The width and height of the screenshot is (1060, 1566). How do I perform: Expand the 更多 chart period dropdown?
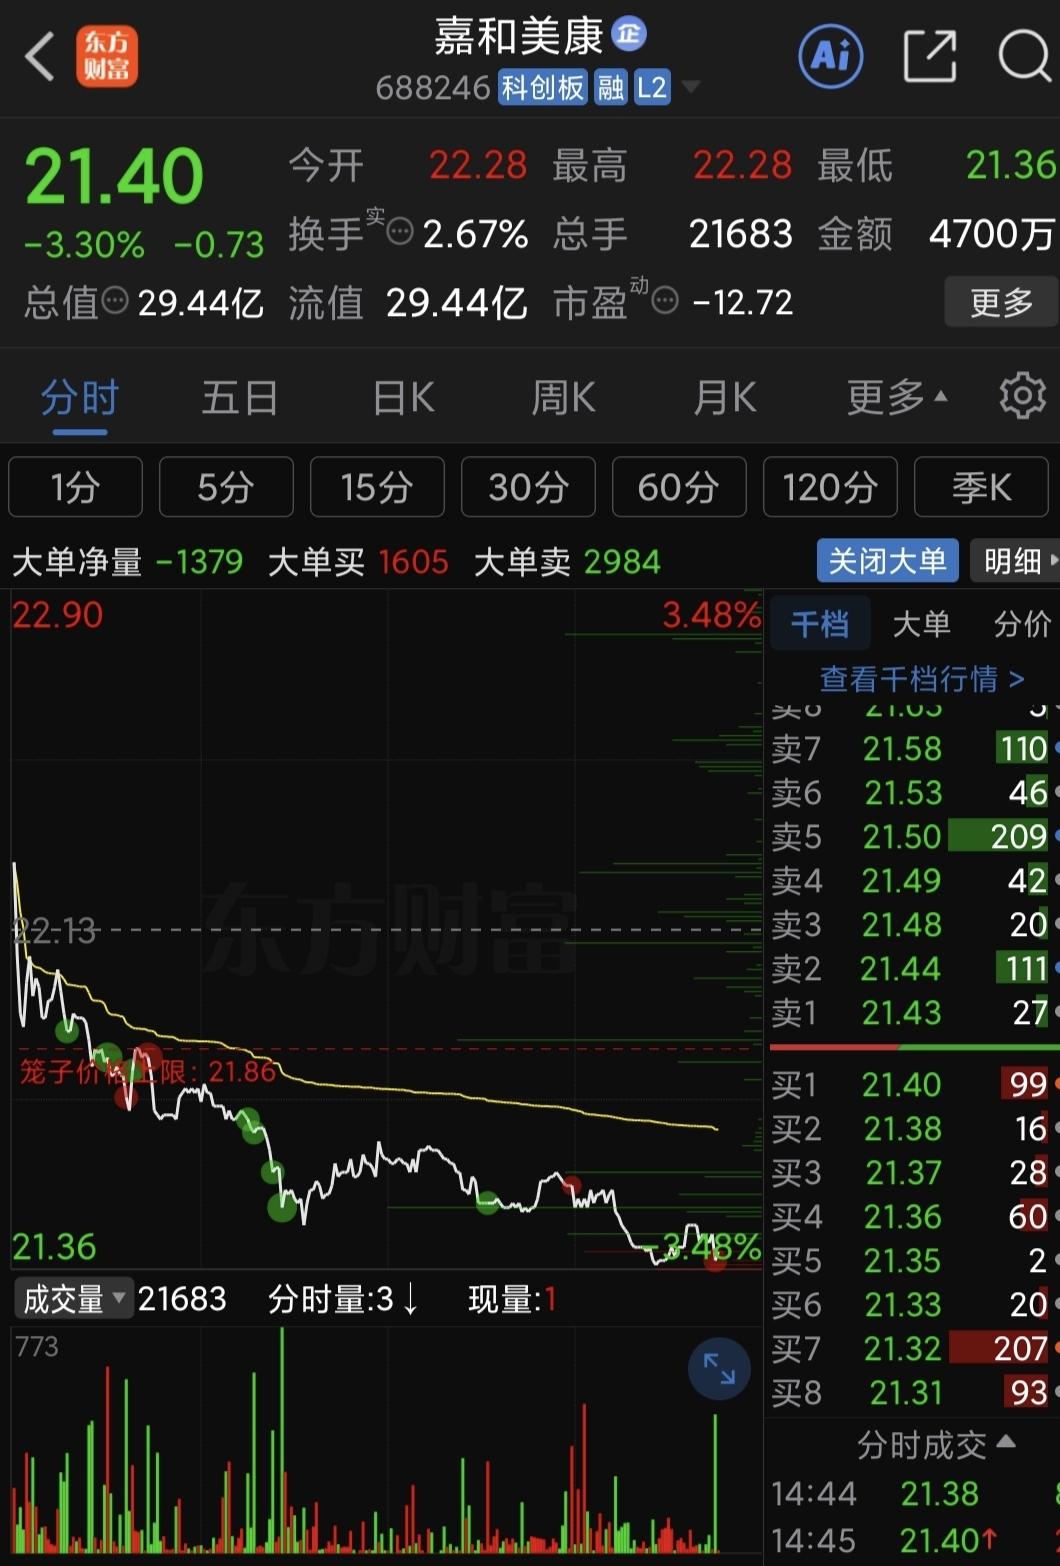pos(896,398)
